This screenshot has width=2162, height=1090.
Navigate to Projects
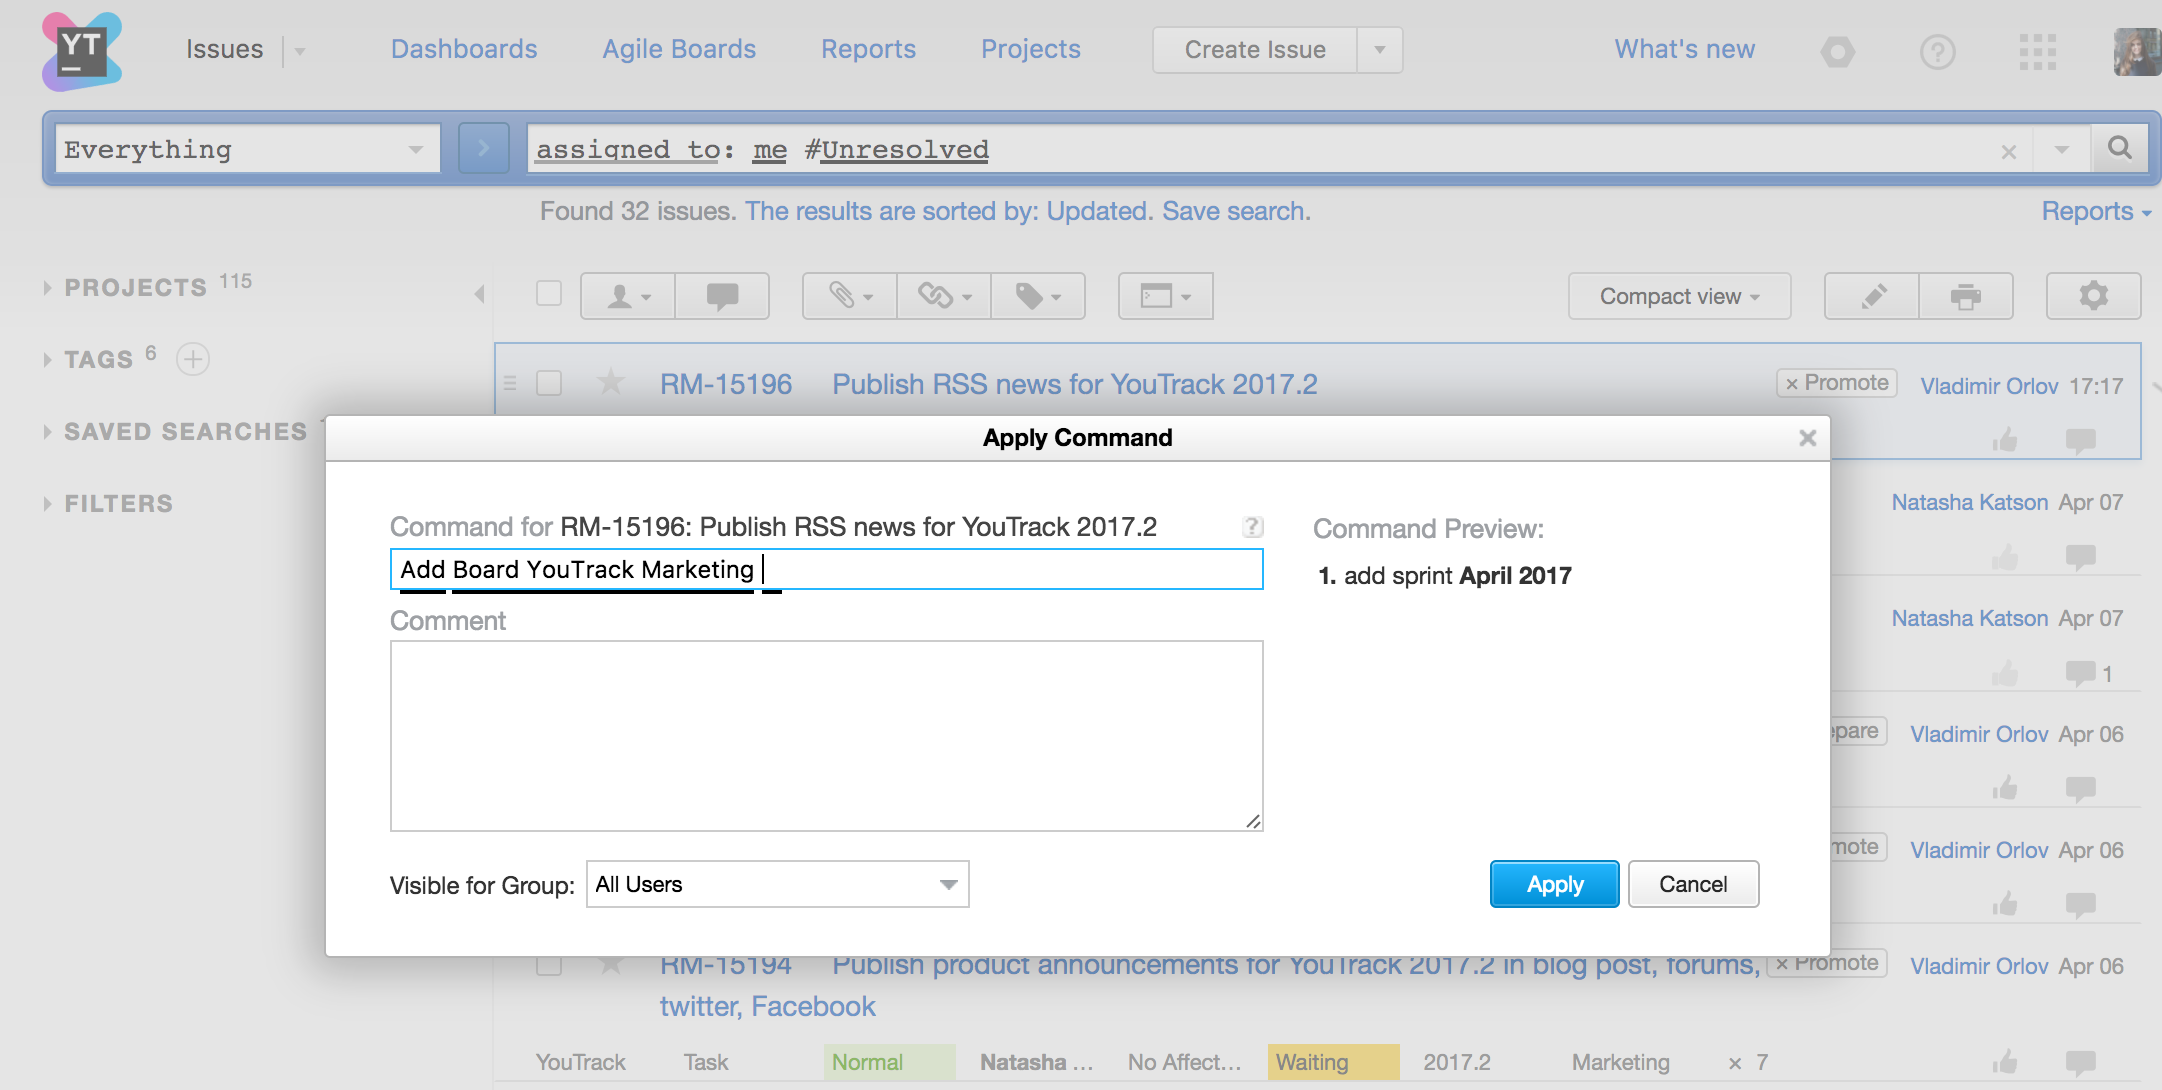(x=1031, y=49)
